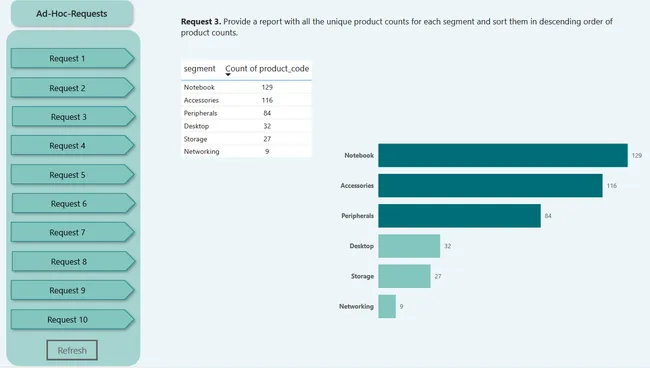Show the Request 8 page
650x368 pixels.
[73, 261]
